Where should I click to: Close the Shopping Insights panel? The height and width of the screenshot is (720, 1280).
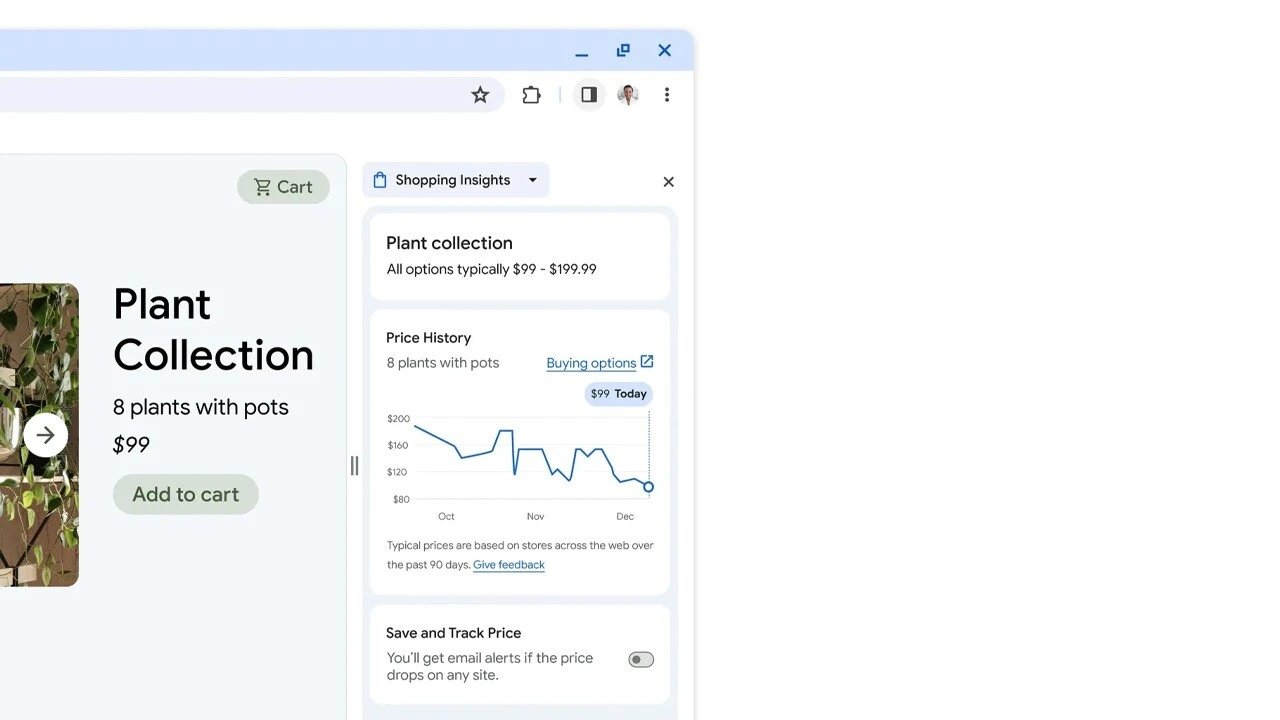tap(668, 181)
